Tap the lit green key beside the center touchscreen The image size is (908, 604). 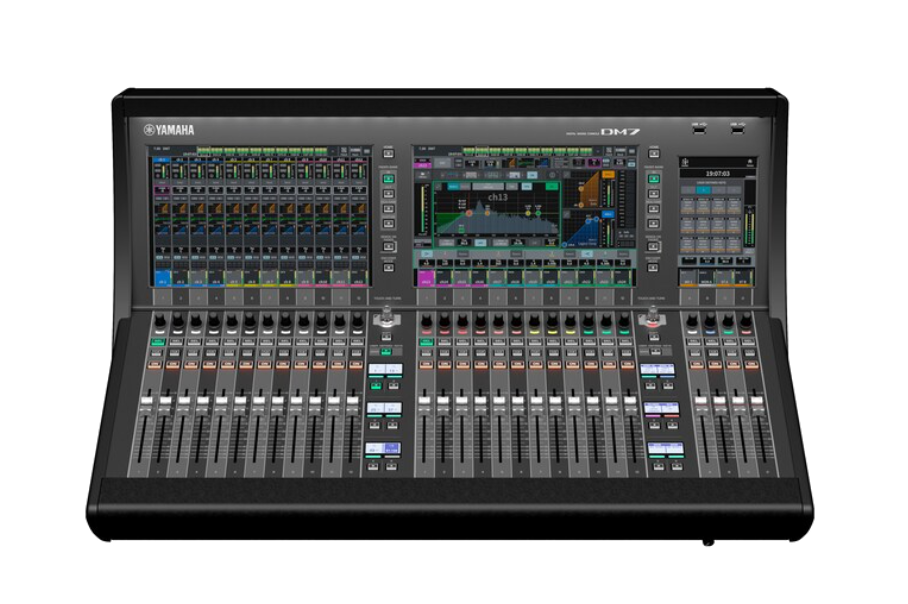coord(654,178)
